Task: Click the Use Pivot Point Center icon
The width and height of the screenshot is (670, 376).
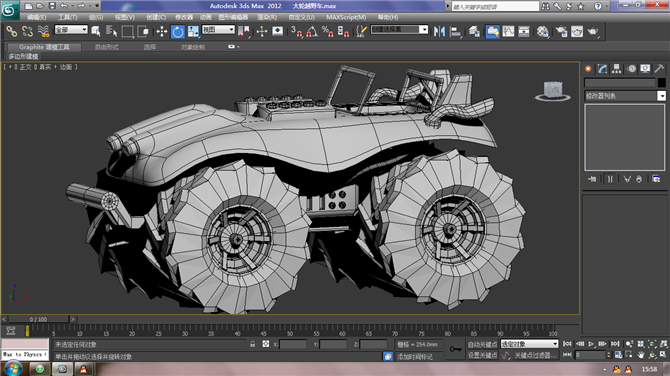Action: tap(244, 31)
